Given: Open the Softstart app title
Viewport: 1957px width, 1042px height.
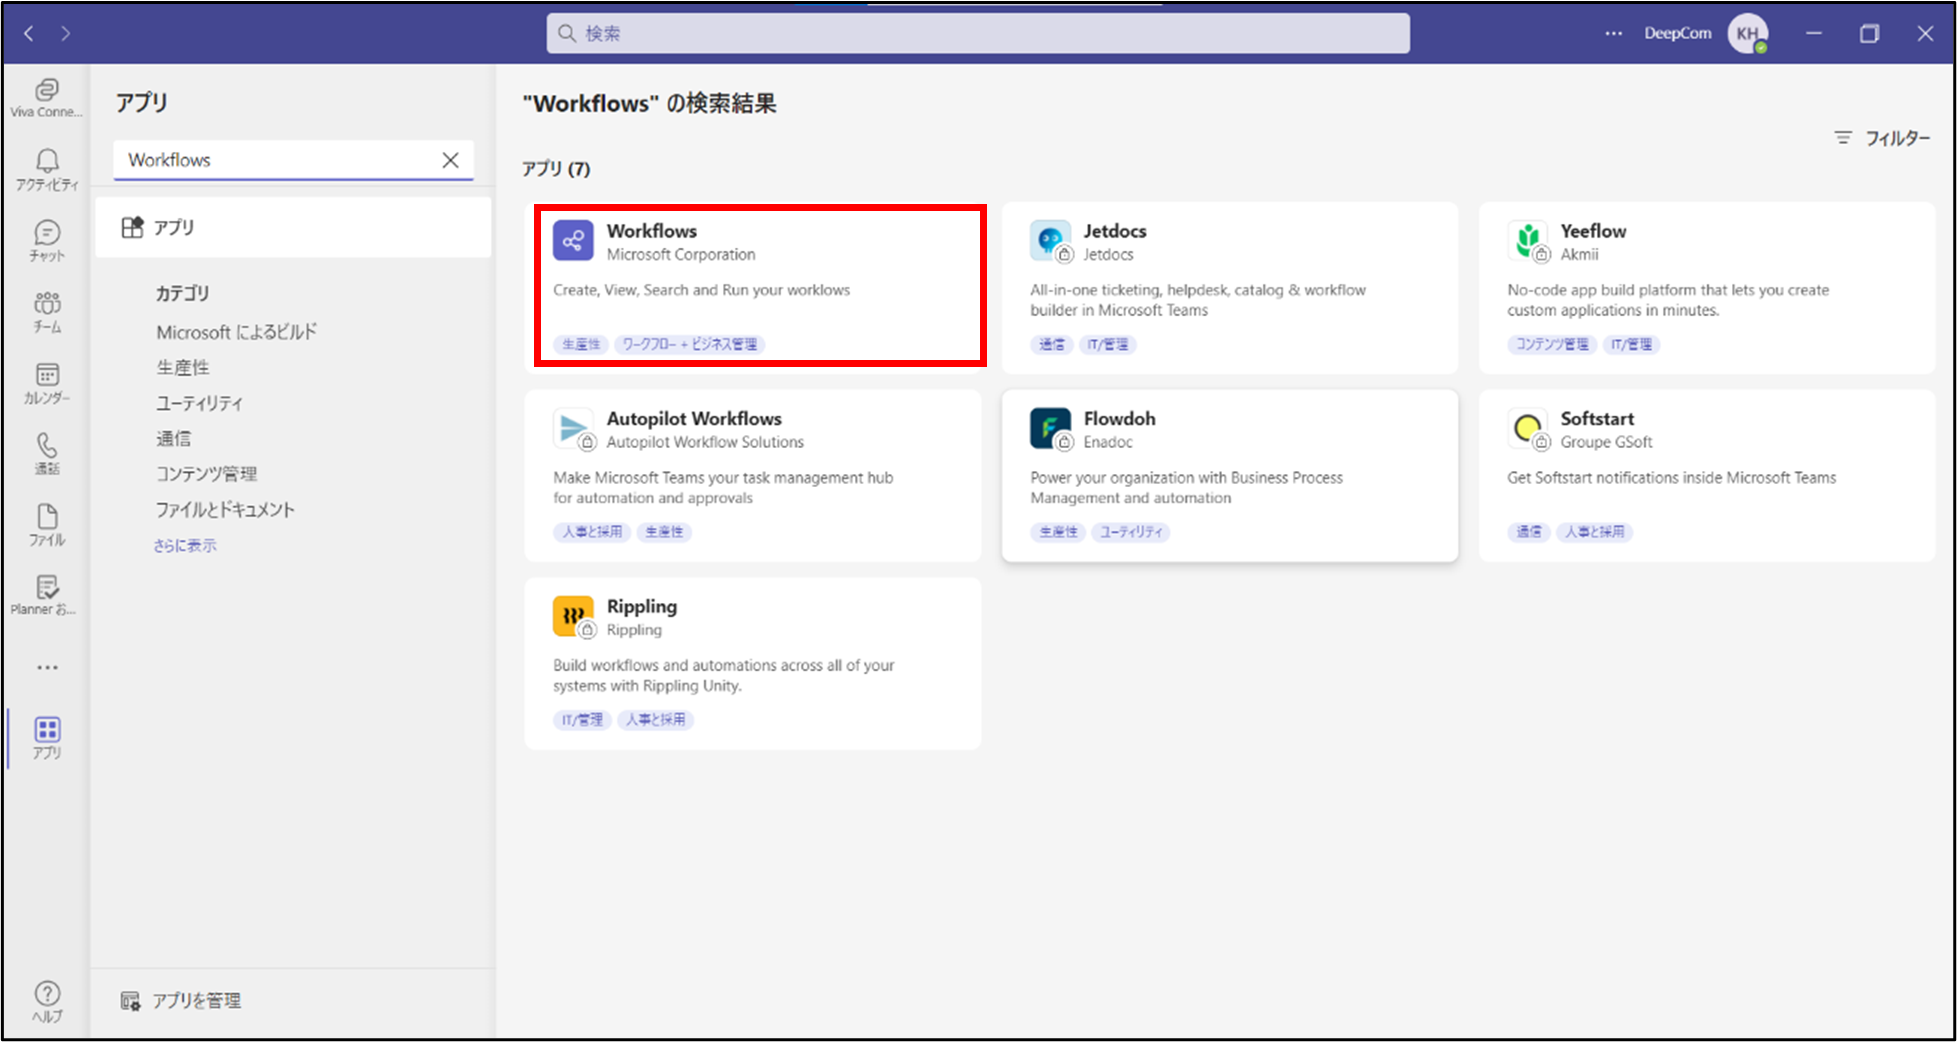Looking at the screenshot, I should [x=1597, y=419].
